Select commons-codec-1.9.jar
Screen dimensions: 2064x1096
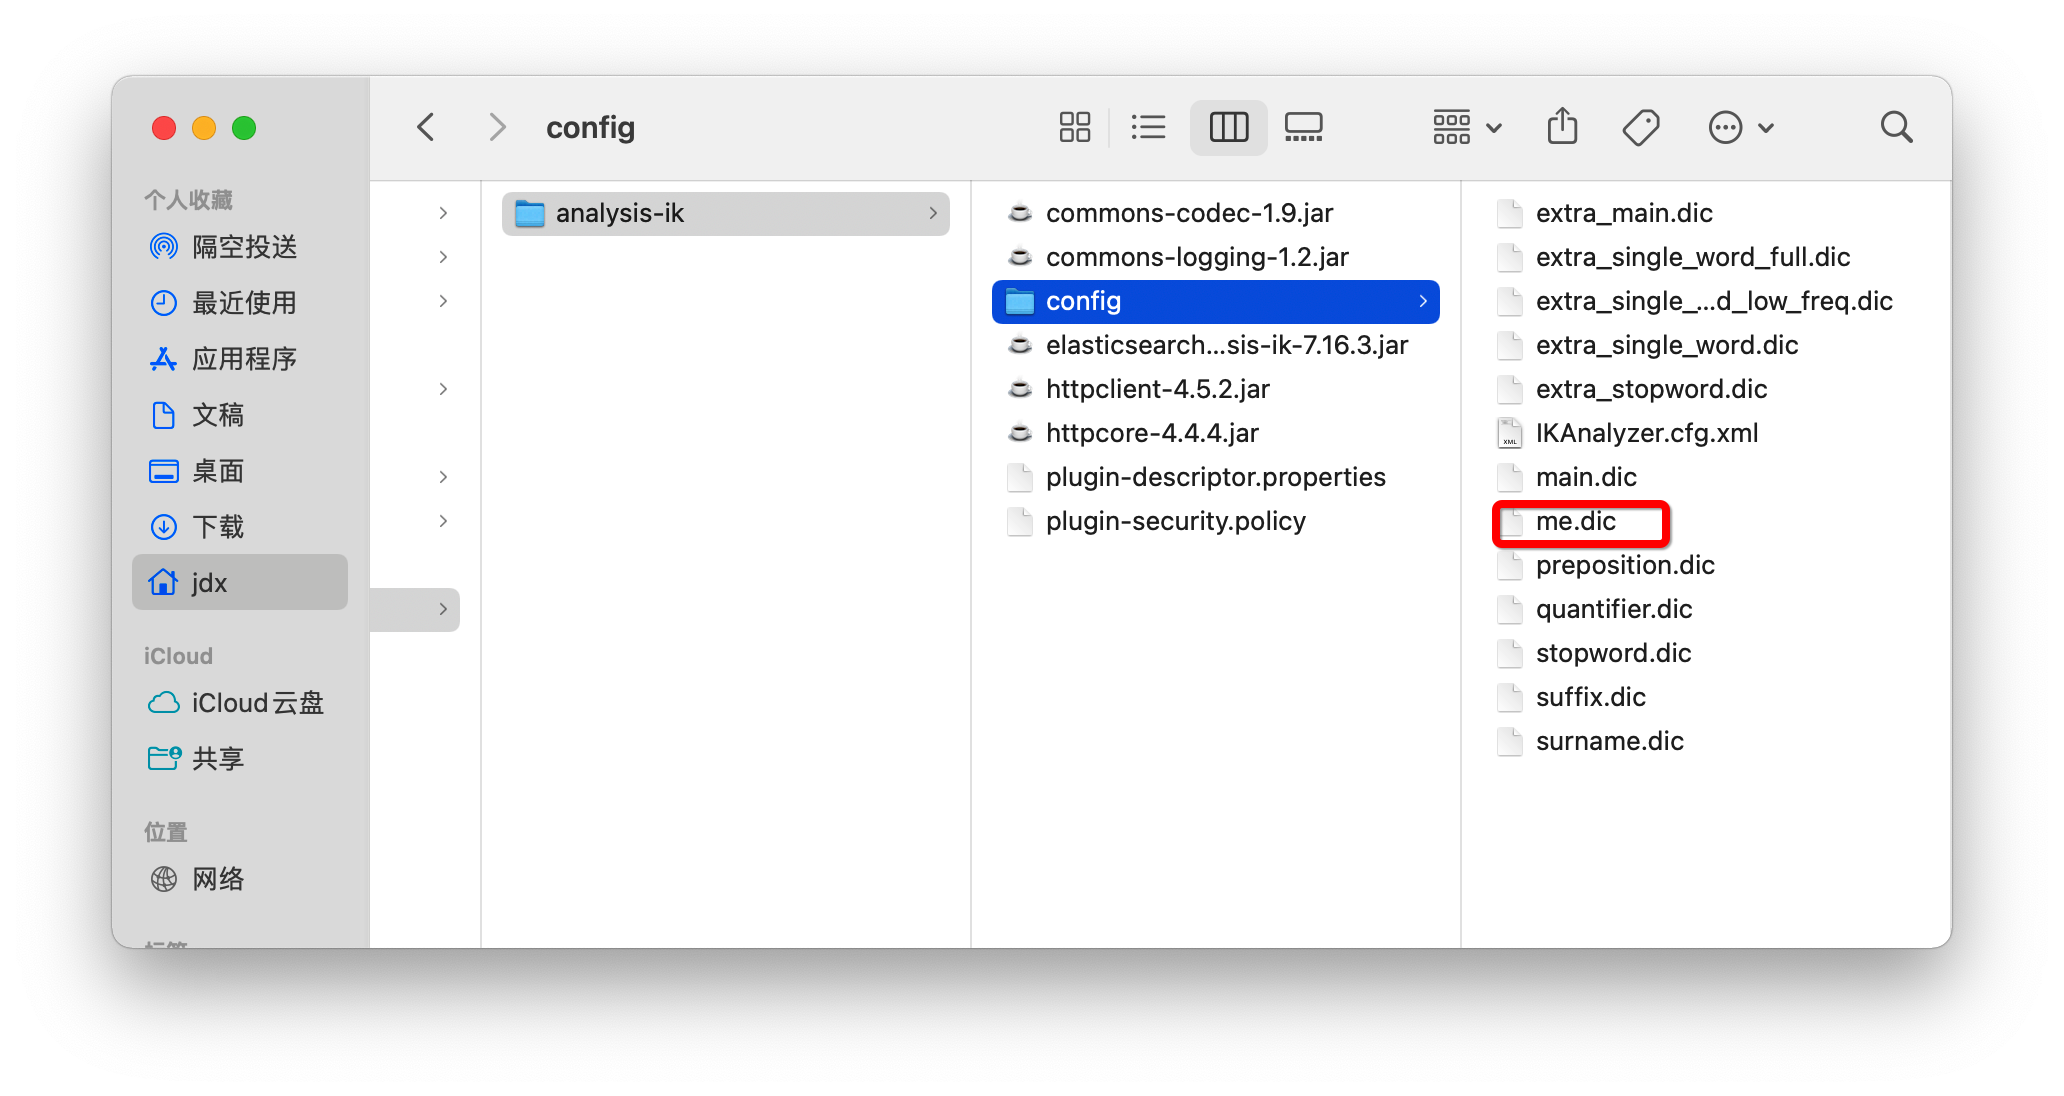click(x=1216, y=213)
